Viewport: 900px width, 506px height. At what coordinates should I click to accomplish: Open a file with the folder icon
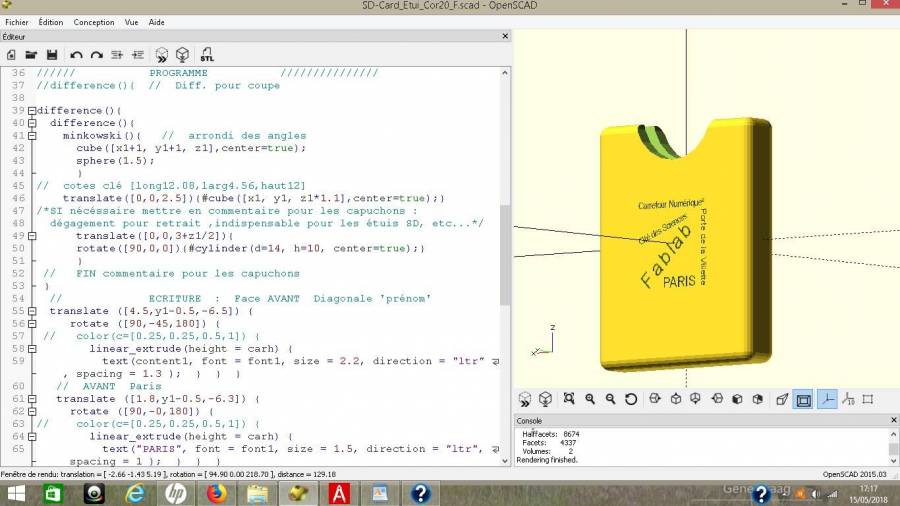[31, 55]
